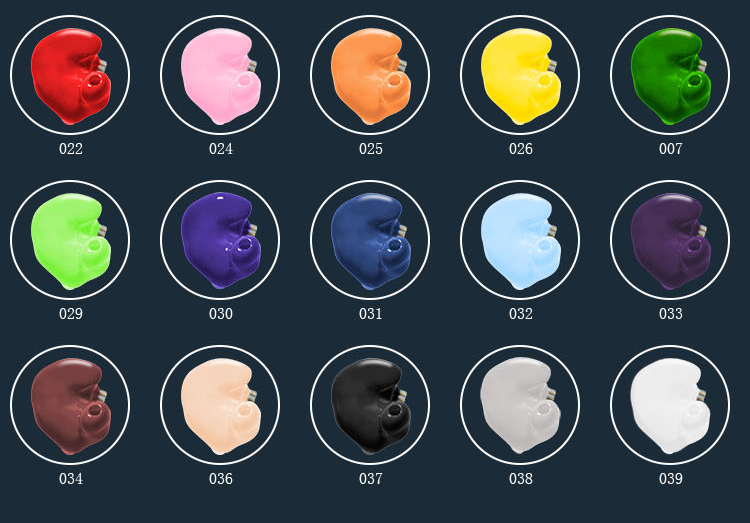
Task: Pick the black earpiece swatch 037
Action: point(370,405)
